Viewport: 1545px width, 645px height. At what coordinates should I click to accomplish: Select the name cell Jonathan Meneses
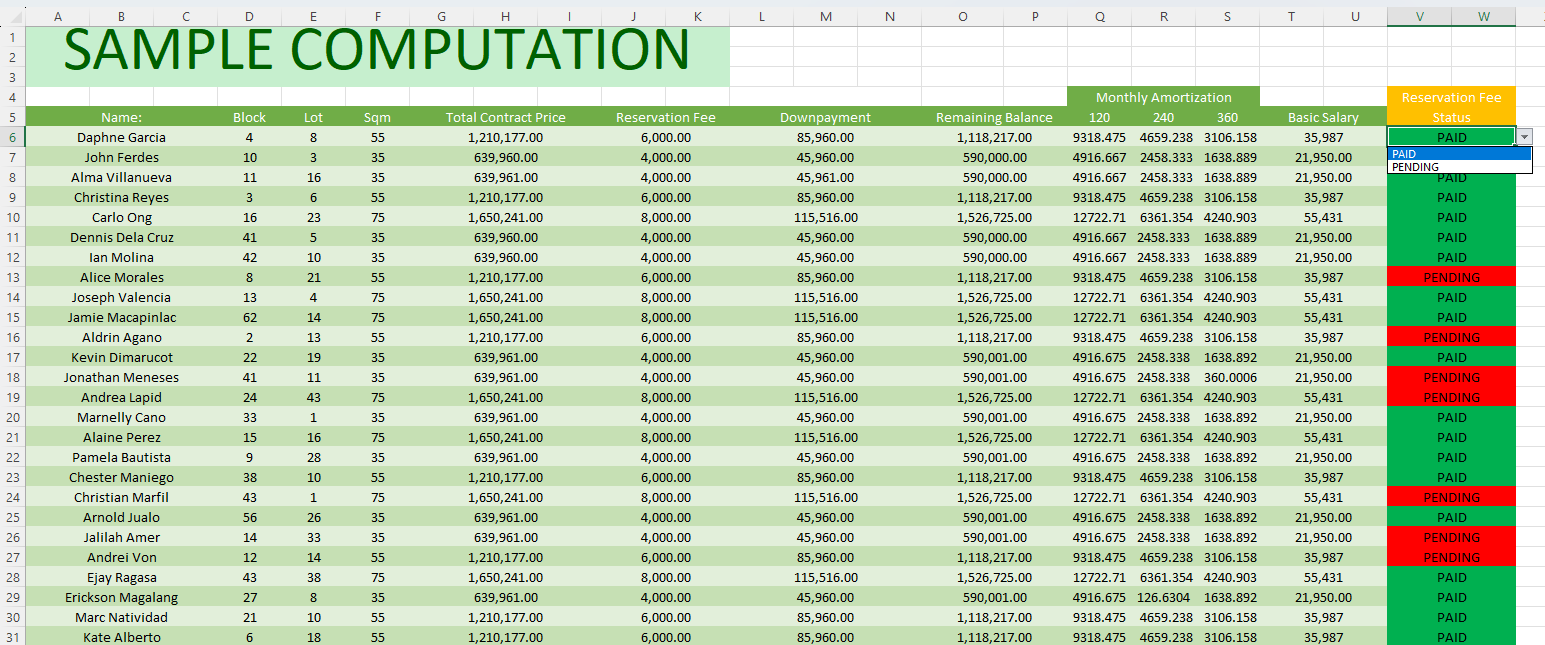pyautogui.click(x=121, y=377)
